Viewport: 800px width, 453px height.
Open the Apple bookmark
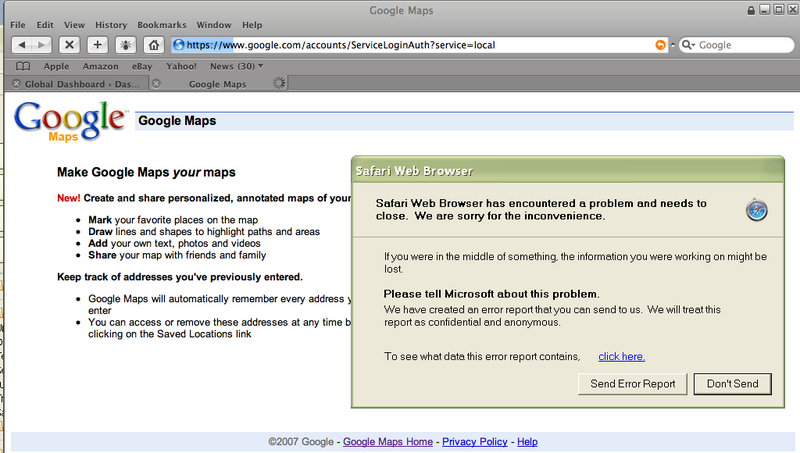(56, 66)
